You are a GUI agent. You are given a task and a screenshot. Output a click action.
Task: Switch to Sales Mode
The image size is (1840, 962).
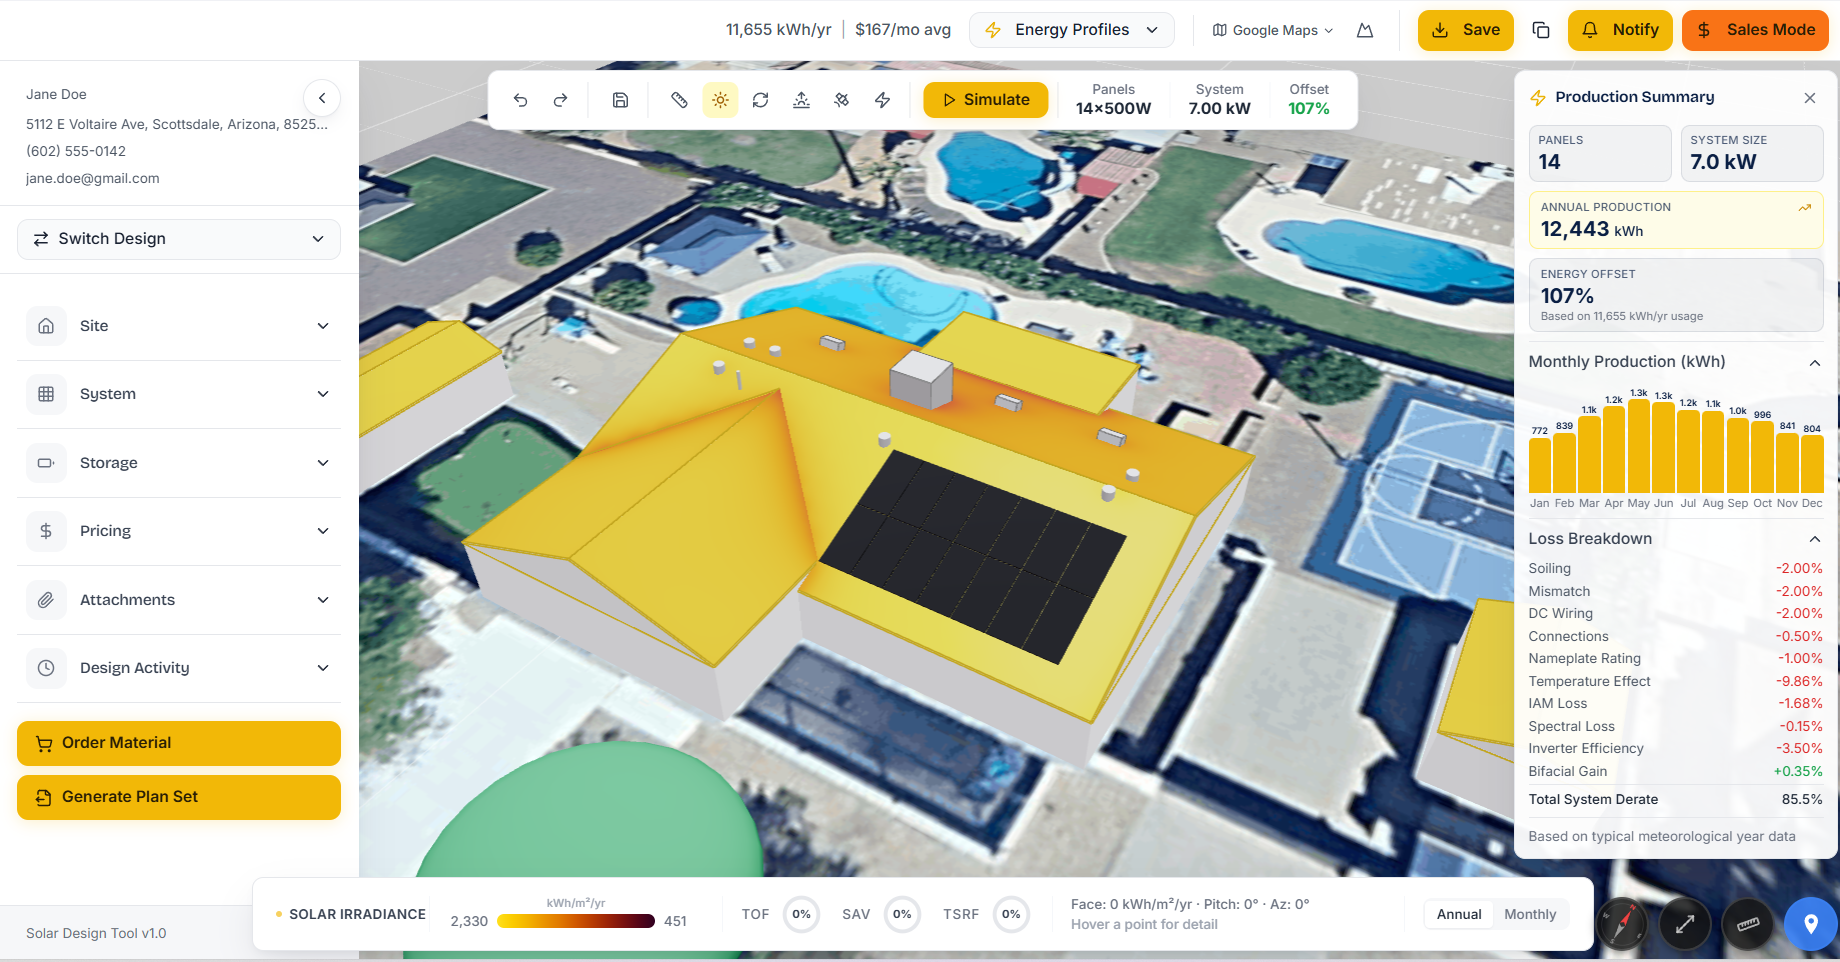click(x=1755, y=30)
